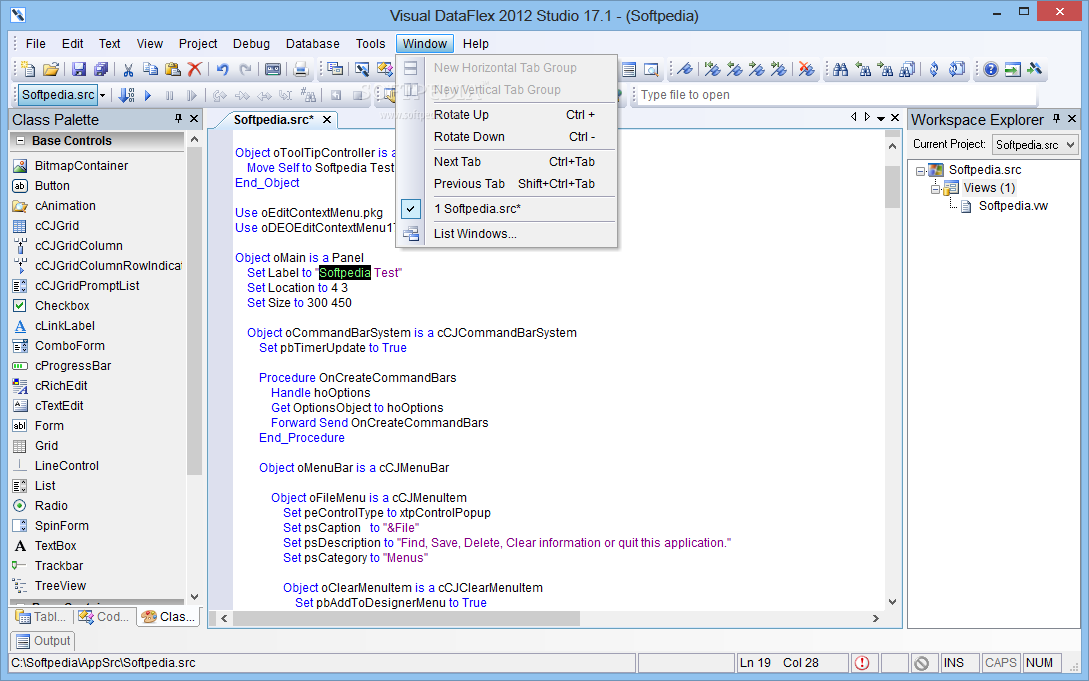Open the Debug menu
The height and width of the screenshot is (681, 1089).
pyautogui.click(x=251, y=44)
